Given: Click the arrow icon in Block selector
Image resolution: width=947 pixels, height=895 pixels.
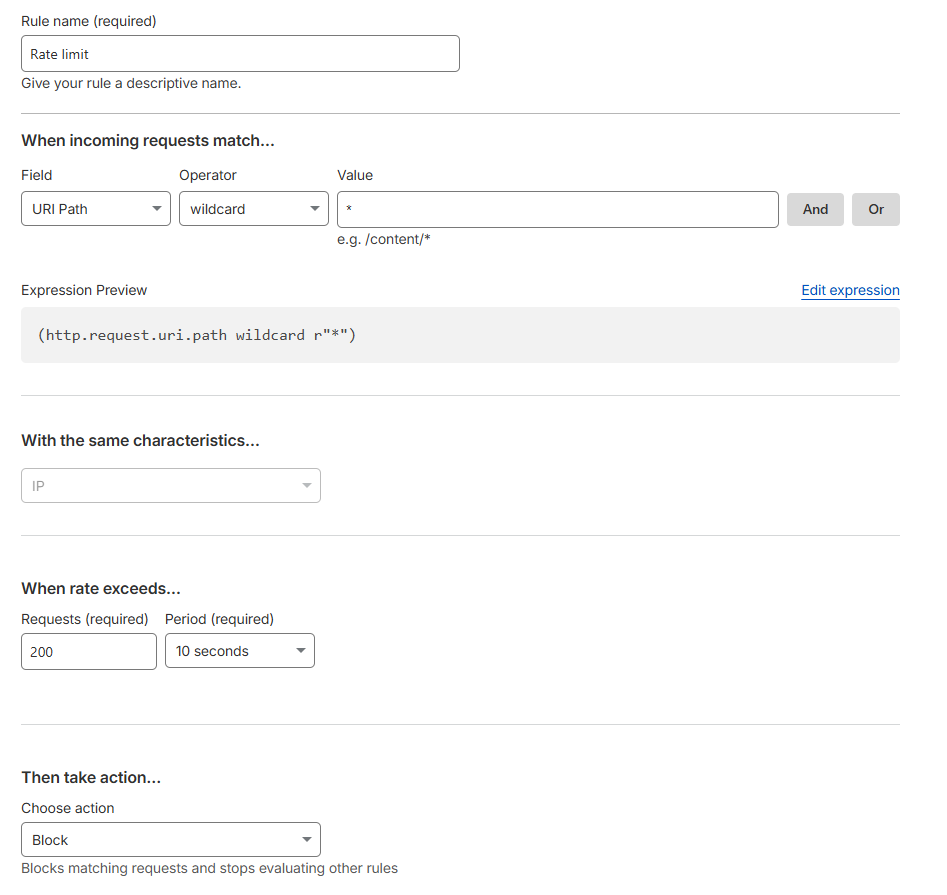Looking at the screenshot, I should click(306, 840).
